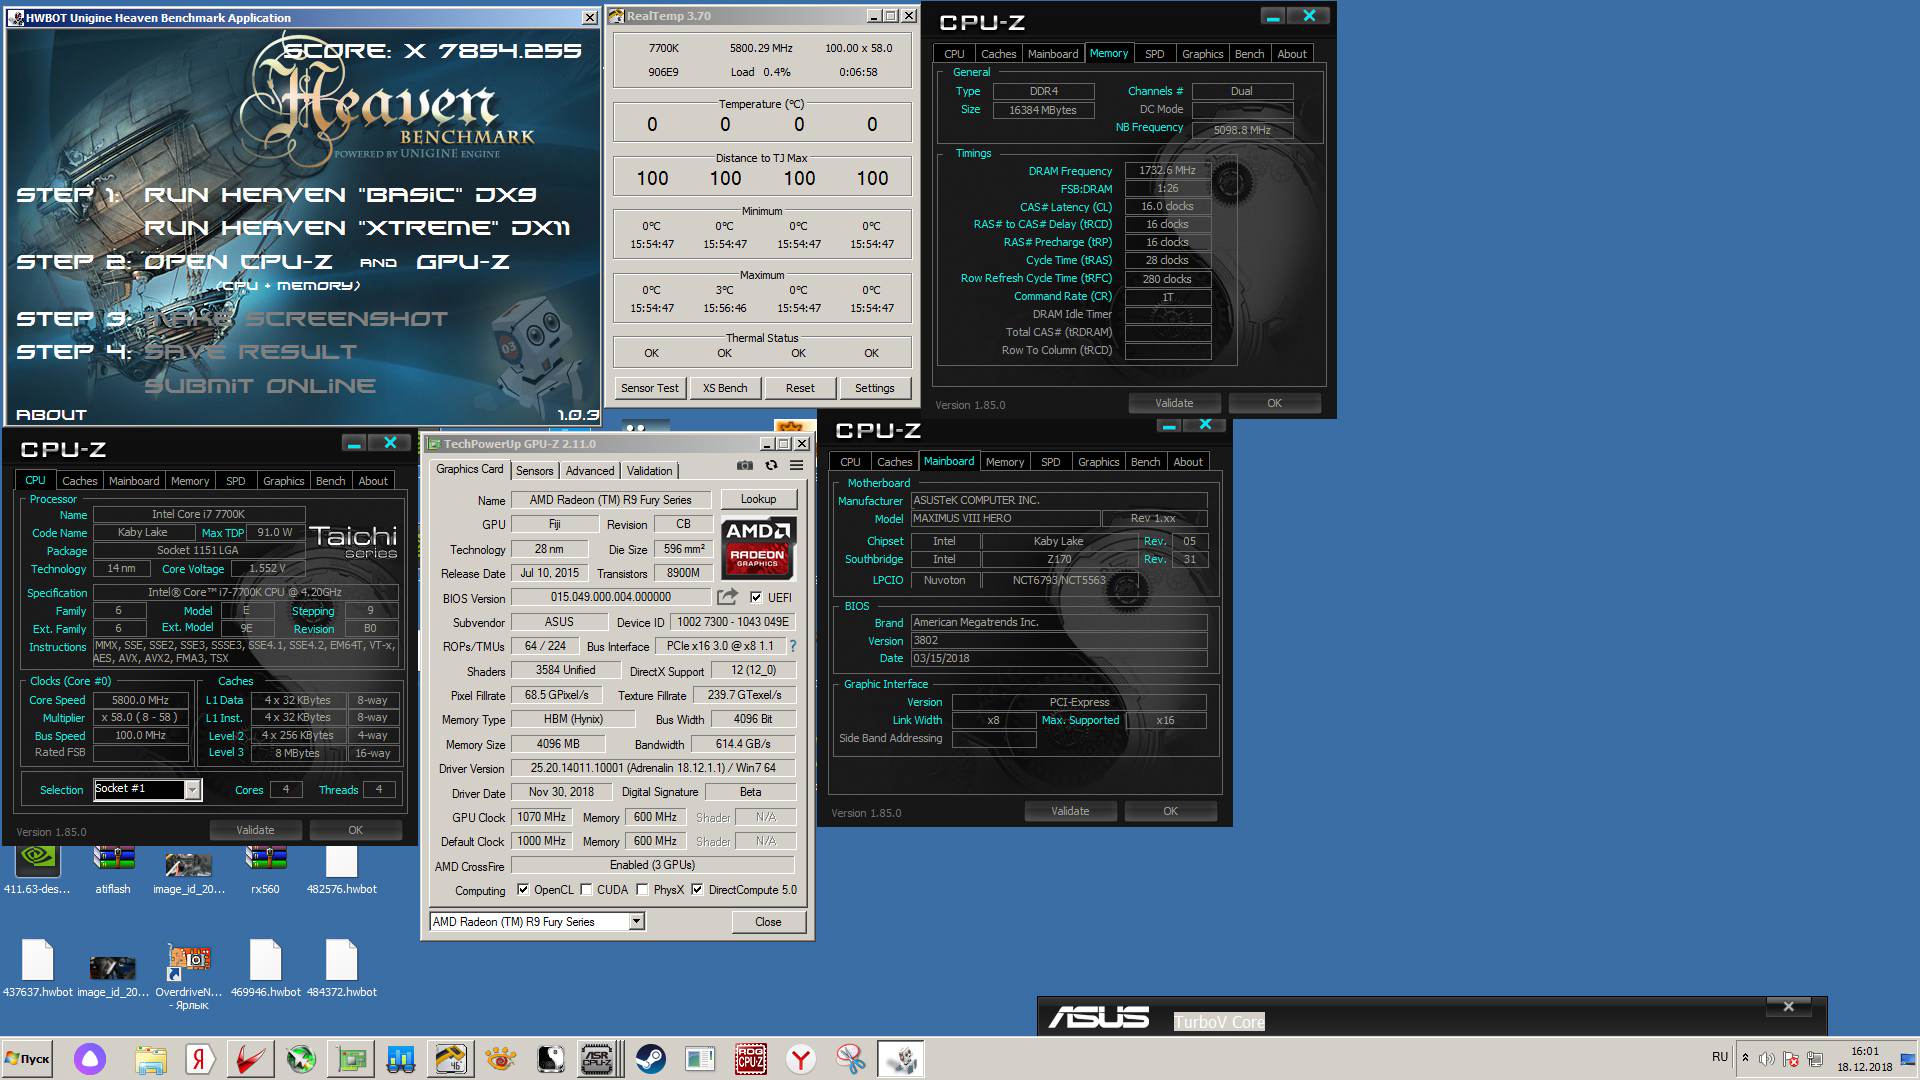Click the TurboV Core title in ASUS window
This screenshot has width=1920, height=1080.
(x=1219, y=1022)
